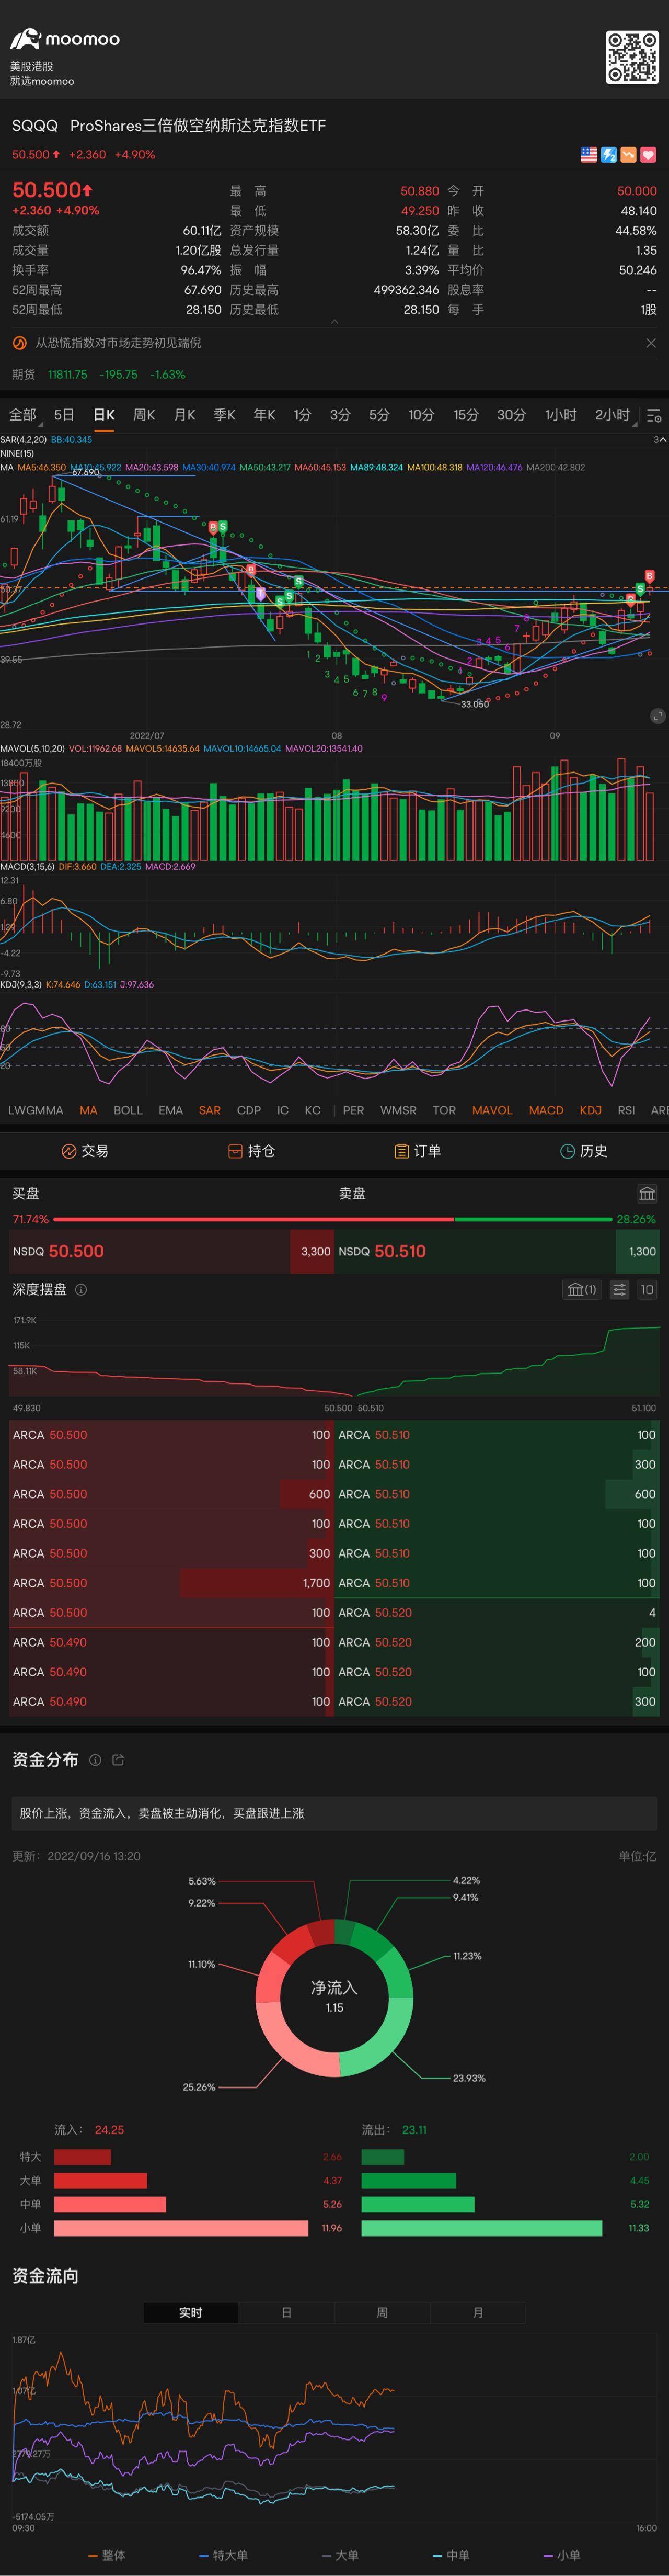Select the 全部 timeframe dropdown

[x=24, y=415]
